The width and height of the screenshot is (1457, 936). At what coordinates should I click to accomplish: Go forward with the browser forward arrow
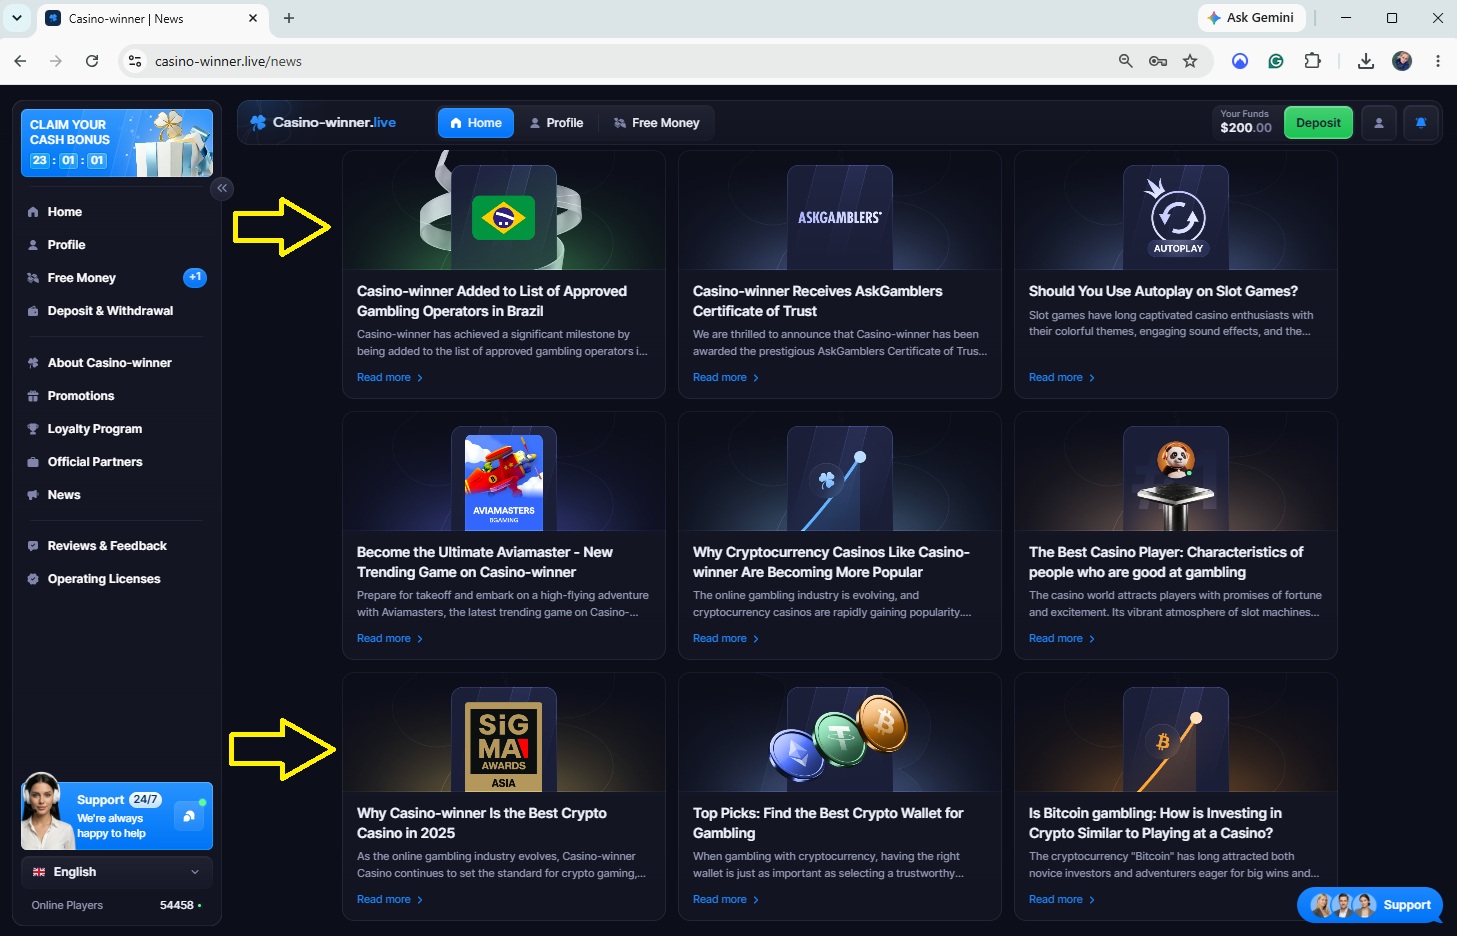point(56,61)
